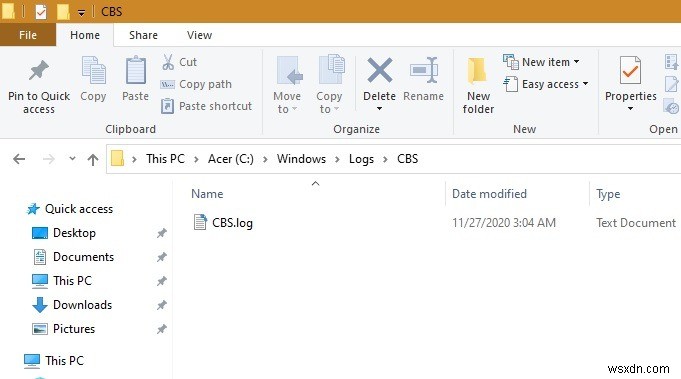Click the Back navigation arrow
This screenshot has width=681, height=379.
19,159
